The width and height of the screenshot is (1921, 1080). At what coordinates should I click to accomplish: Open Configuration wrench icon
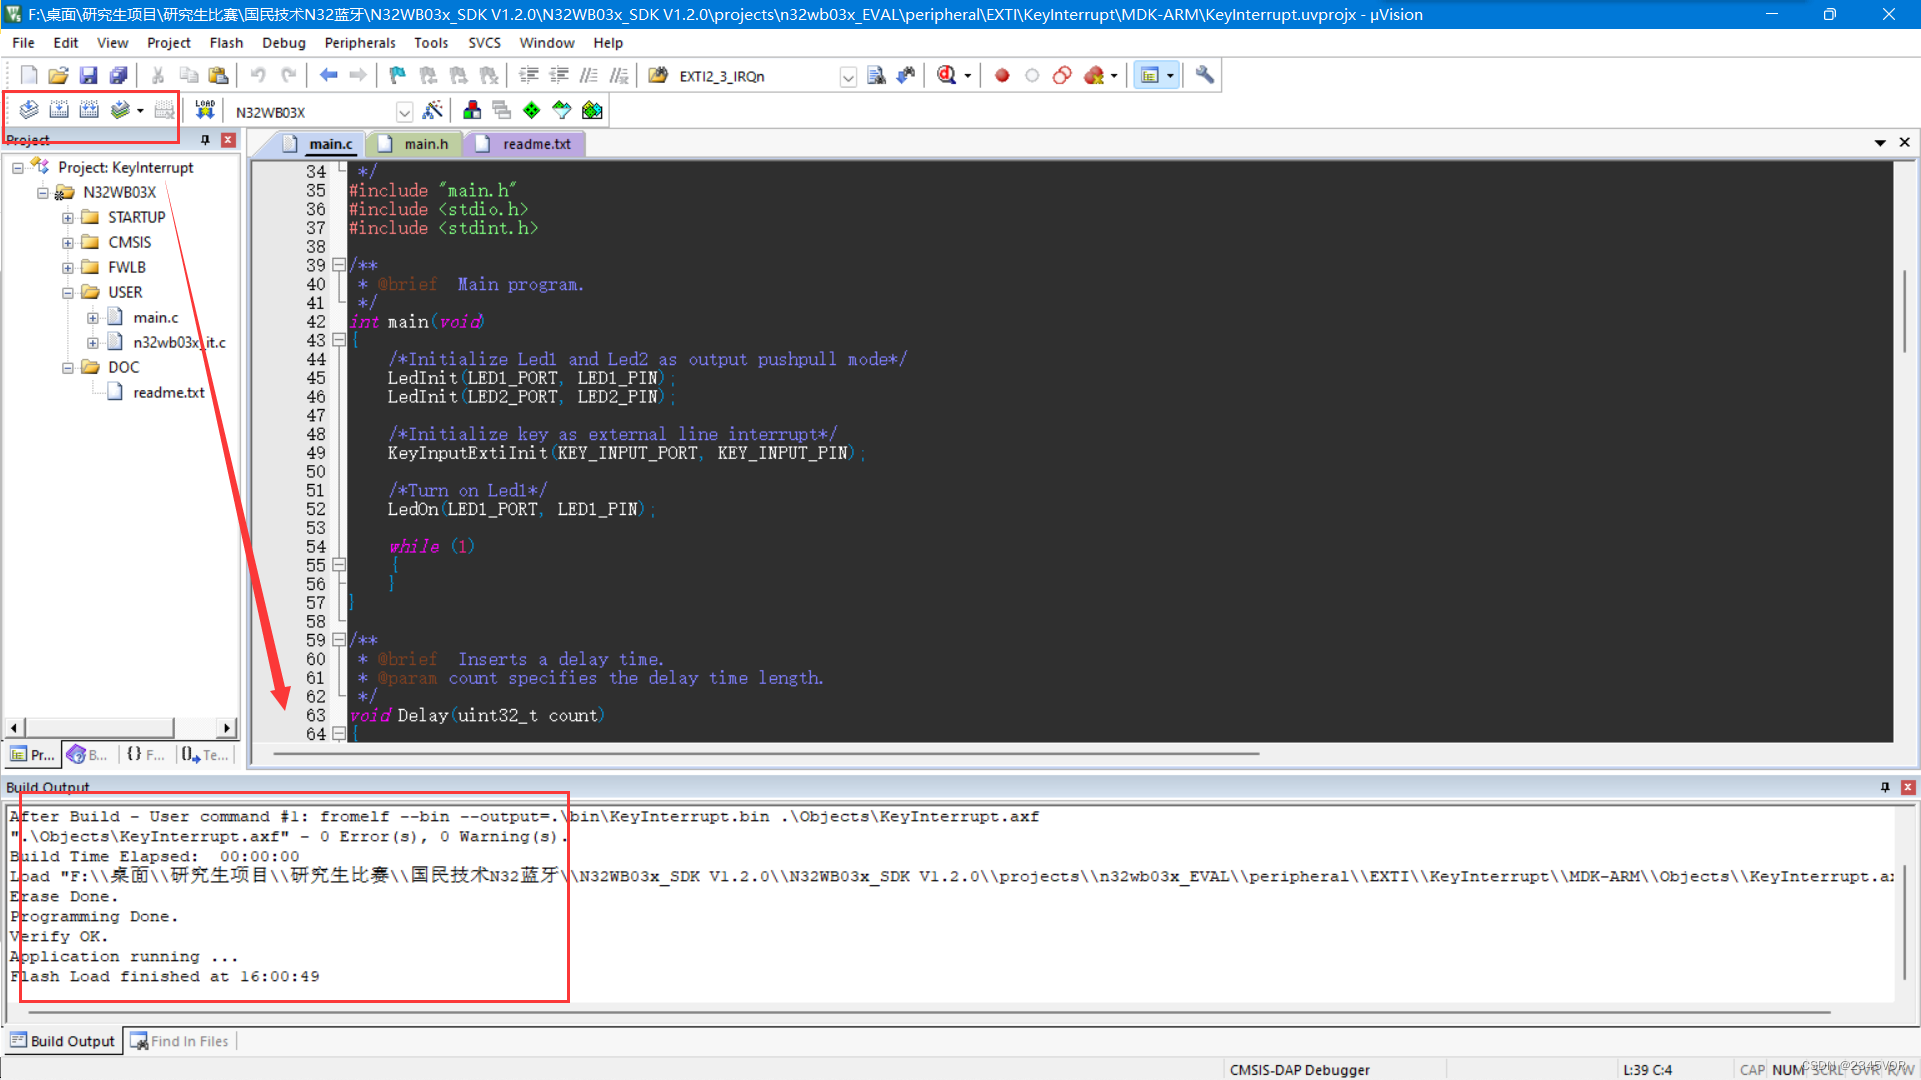coord(1205,75)
